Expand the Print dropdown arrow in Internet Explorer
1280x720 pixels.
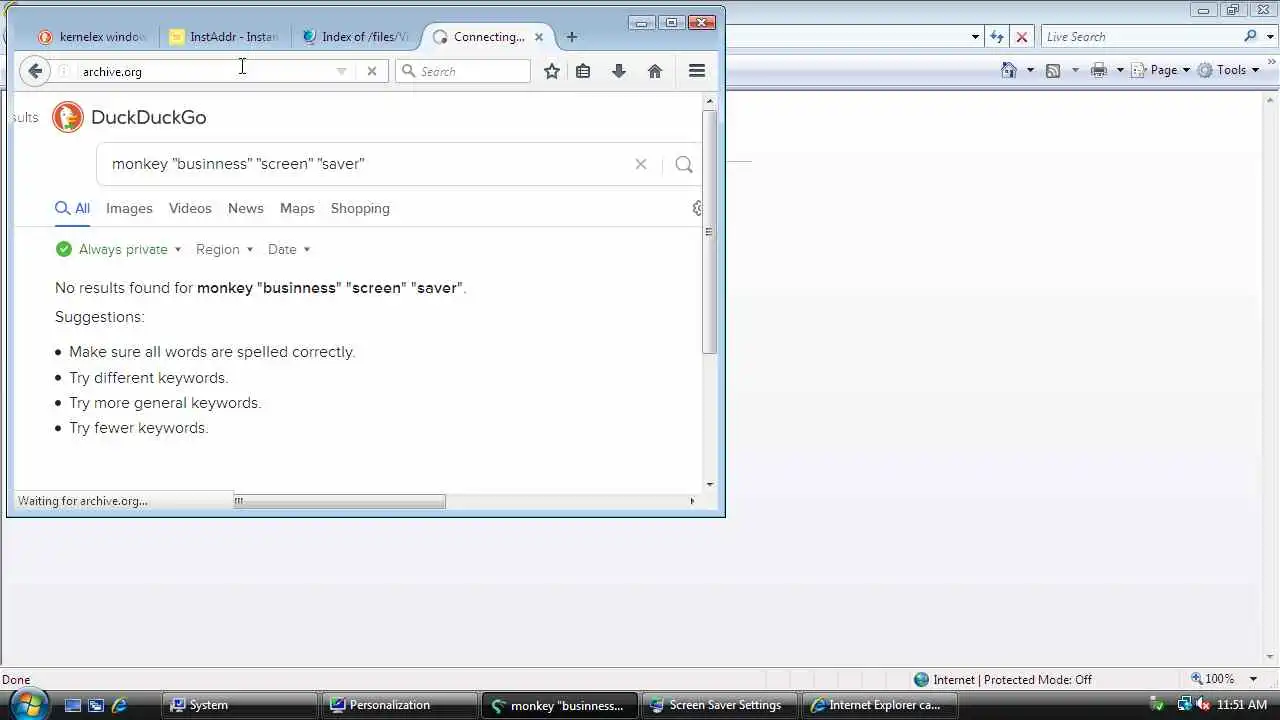1120,70
